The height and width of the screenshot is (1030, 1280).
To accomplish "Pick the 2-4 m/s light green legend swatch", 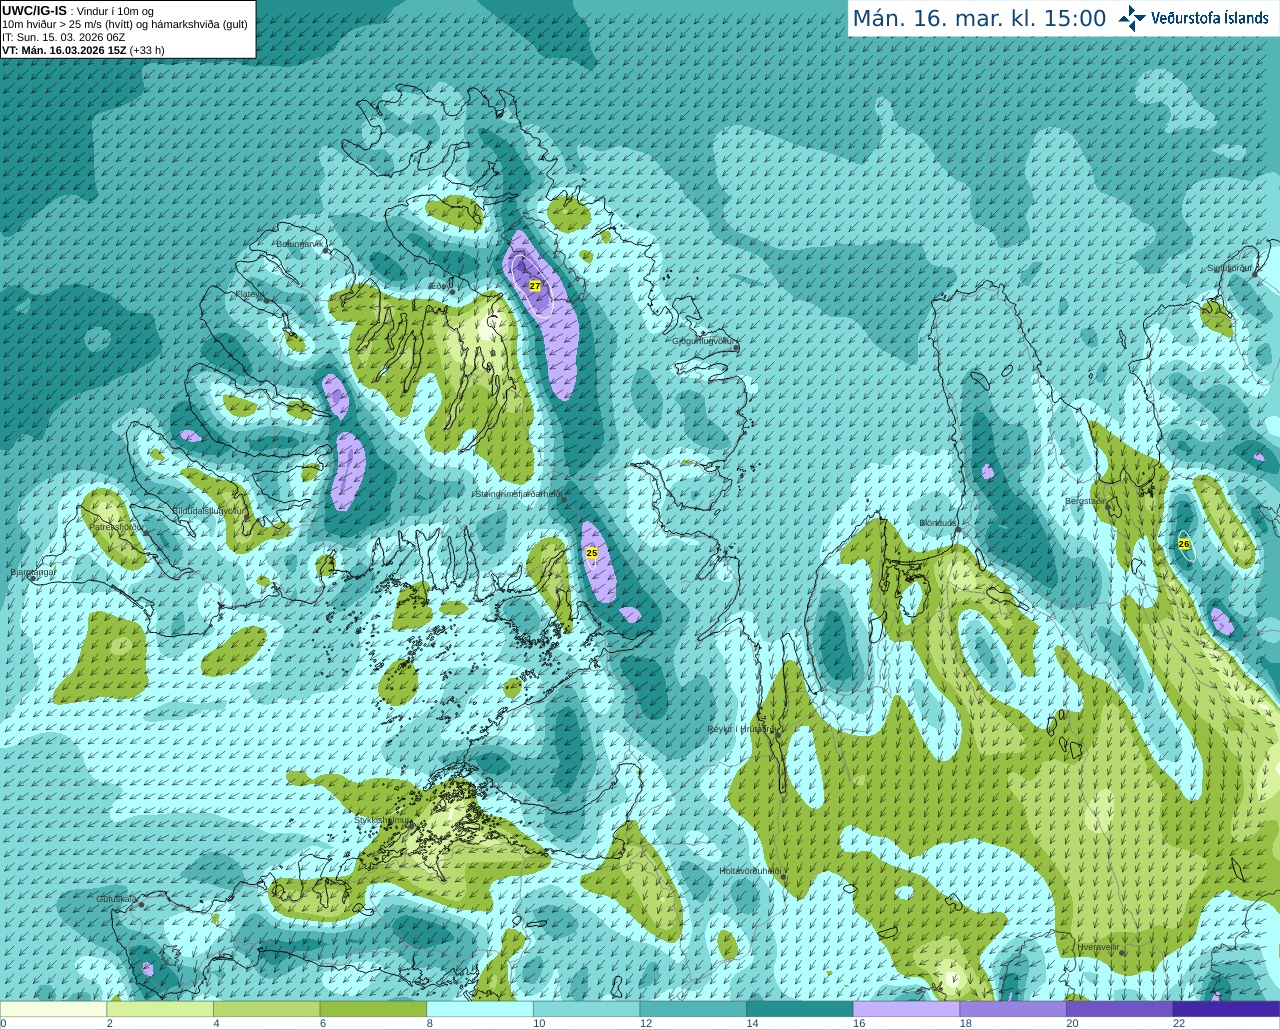I will click(x=160, y=1009).
